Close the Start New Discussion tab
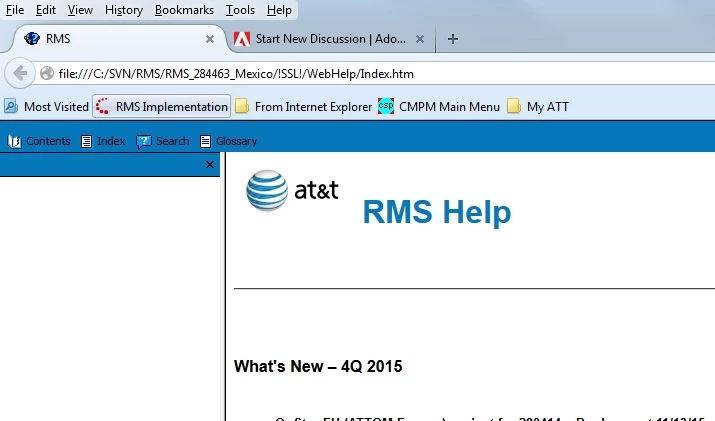This screenshot has width=715, height=421. click(x=420, y=39)
